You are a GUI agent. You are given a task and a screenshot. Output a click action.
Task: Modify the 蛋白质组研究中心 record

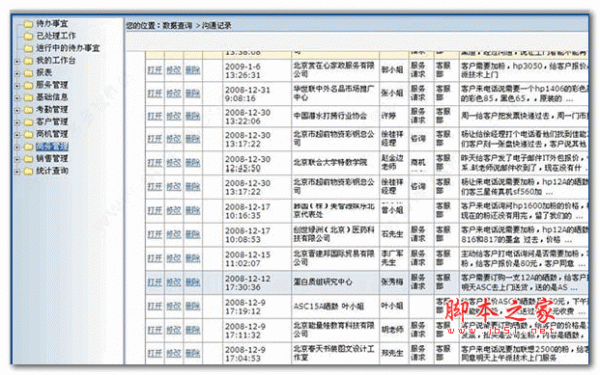click(x=174, y=282)
